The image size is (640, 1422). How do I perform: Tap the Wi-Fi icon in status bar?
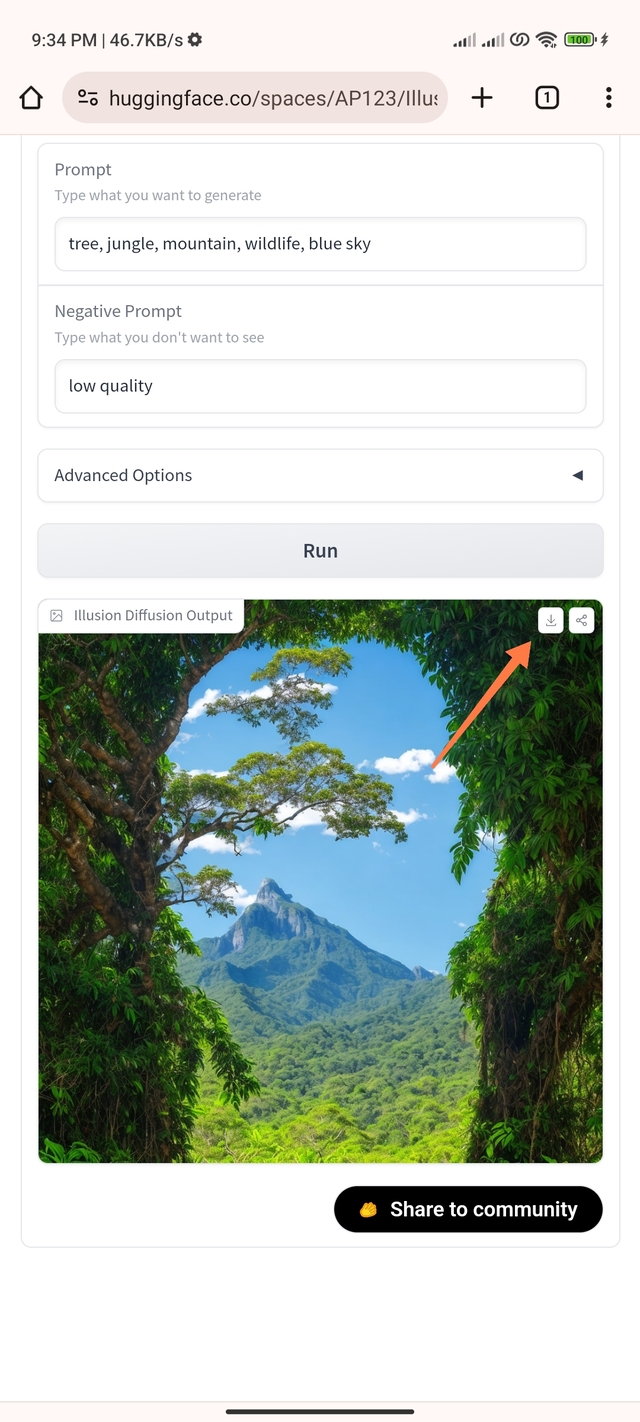(546, 40)
